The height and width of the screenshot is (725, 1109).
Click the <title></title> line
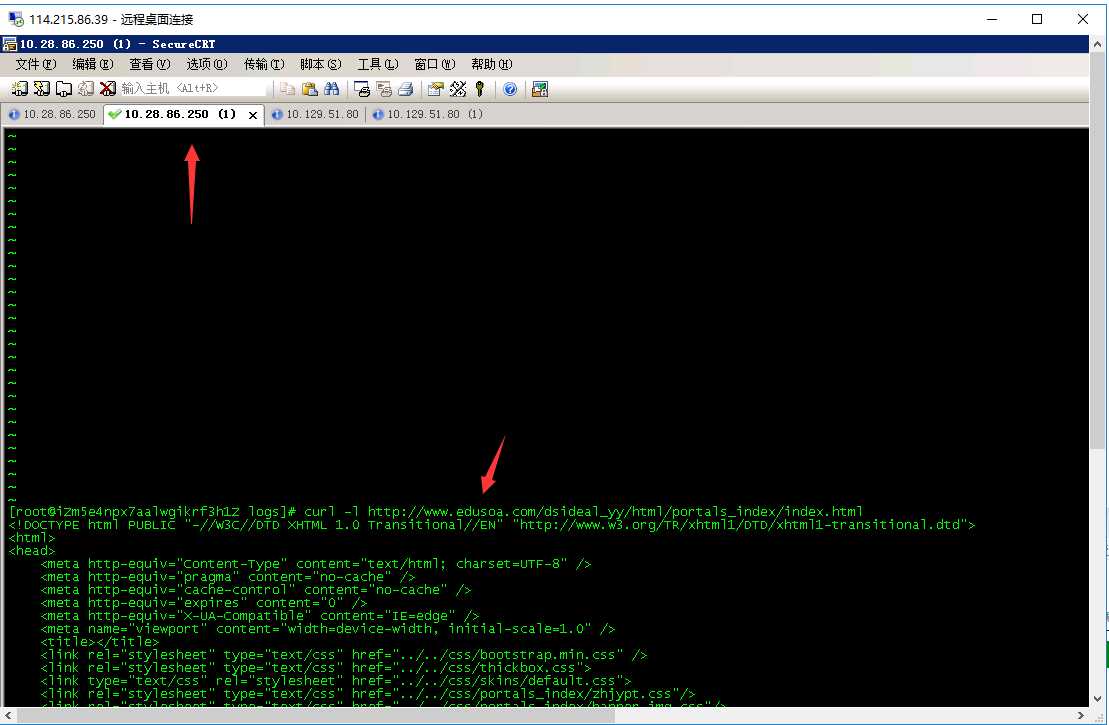pos(100,642)
